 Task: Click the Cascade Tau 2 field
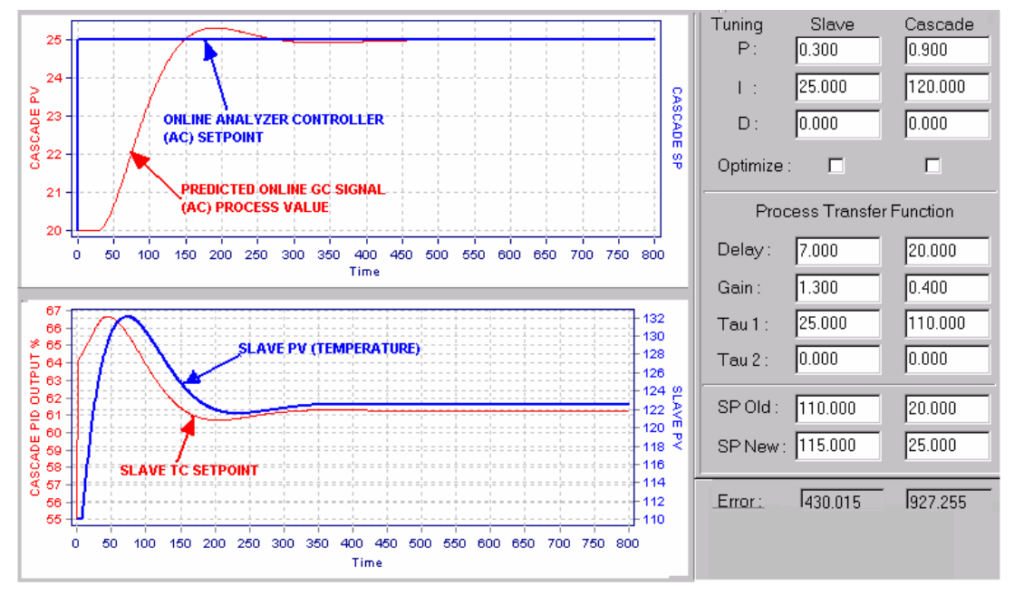tap(947, 359)
